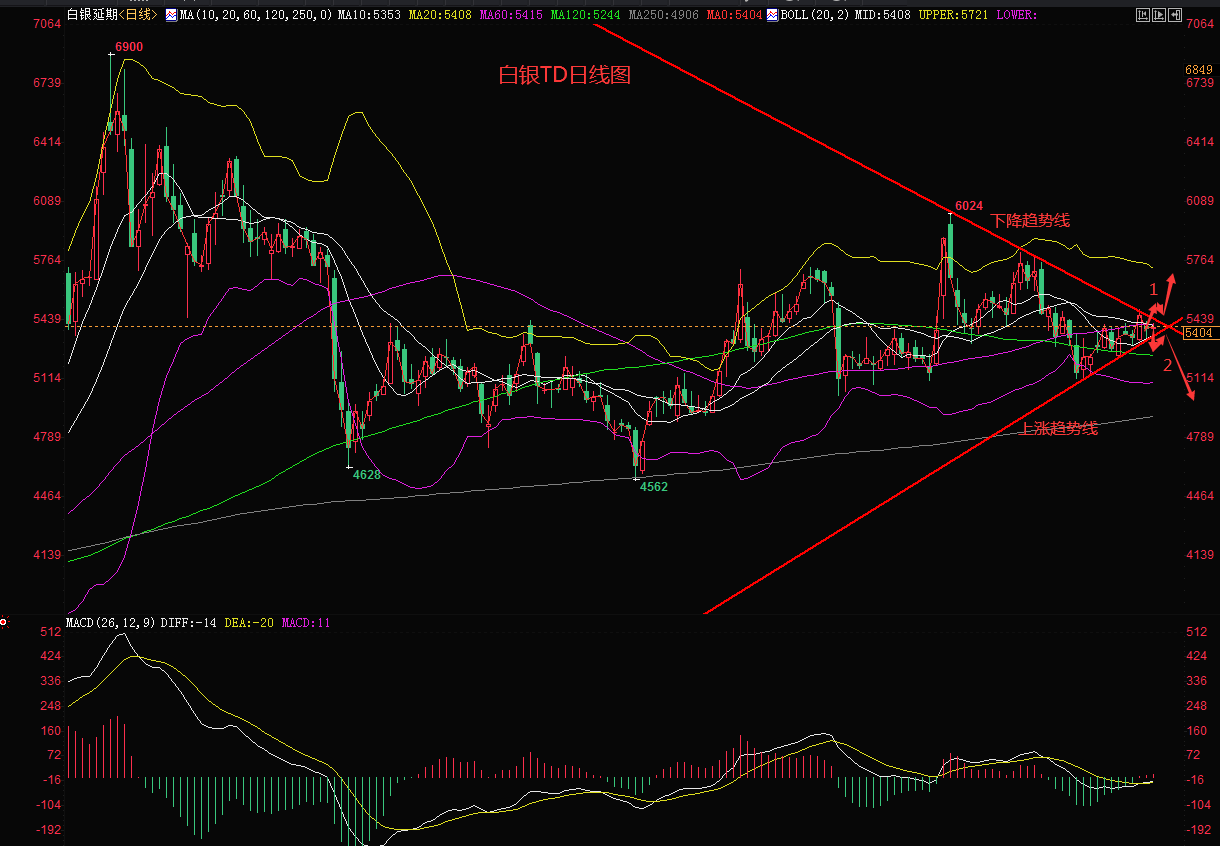Click the indicator icon before MA(10,20,60,120,250,0)

[171, 15]
